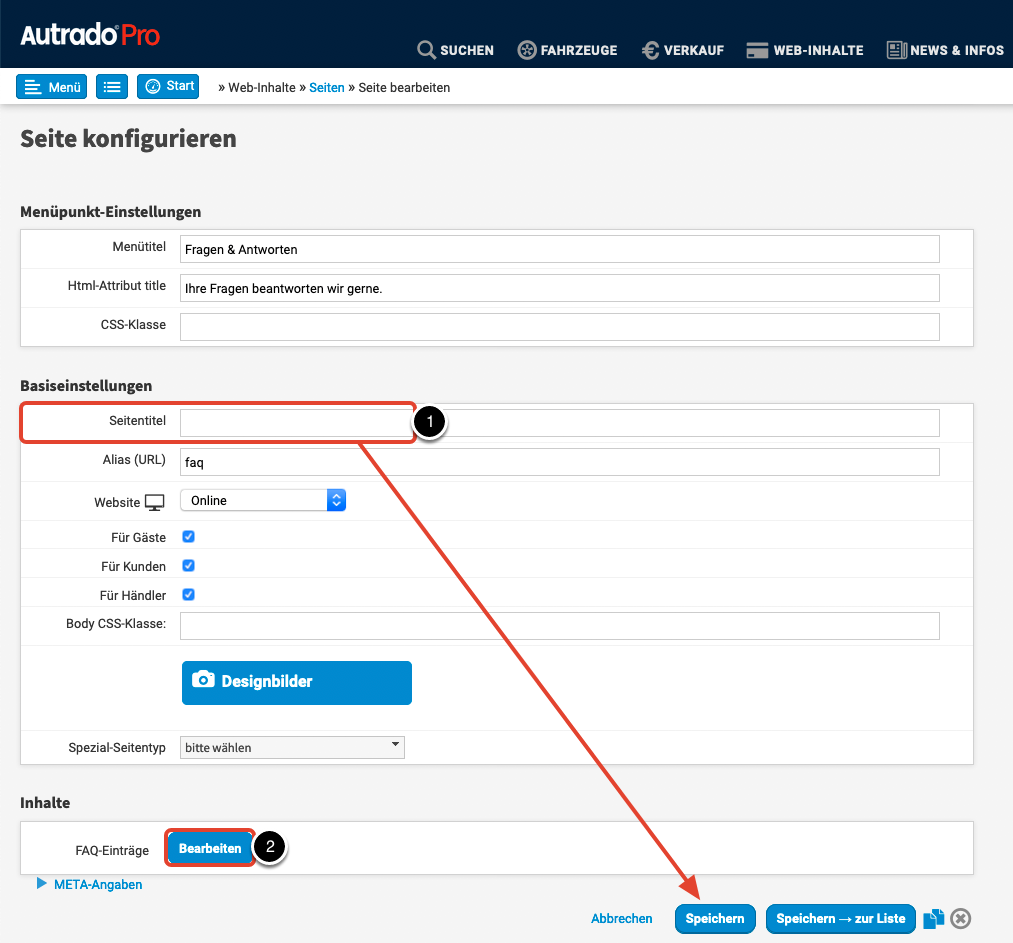This screenshot has height=943, width=1013.
Task: Click the Seitentitel input field
Action: 559,423
